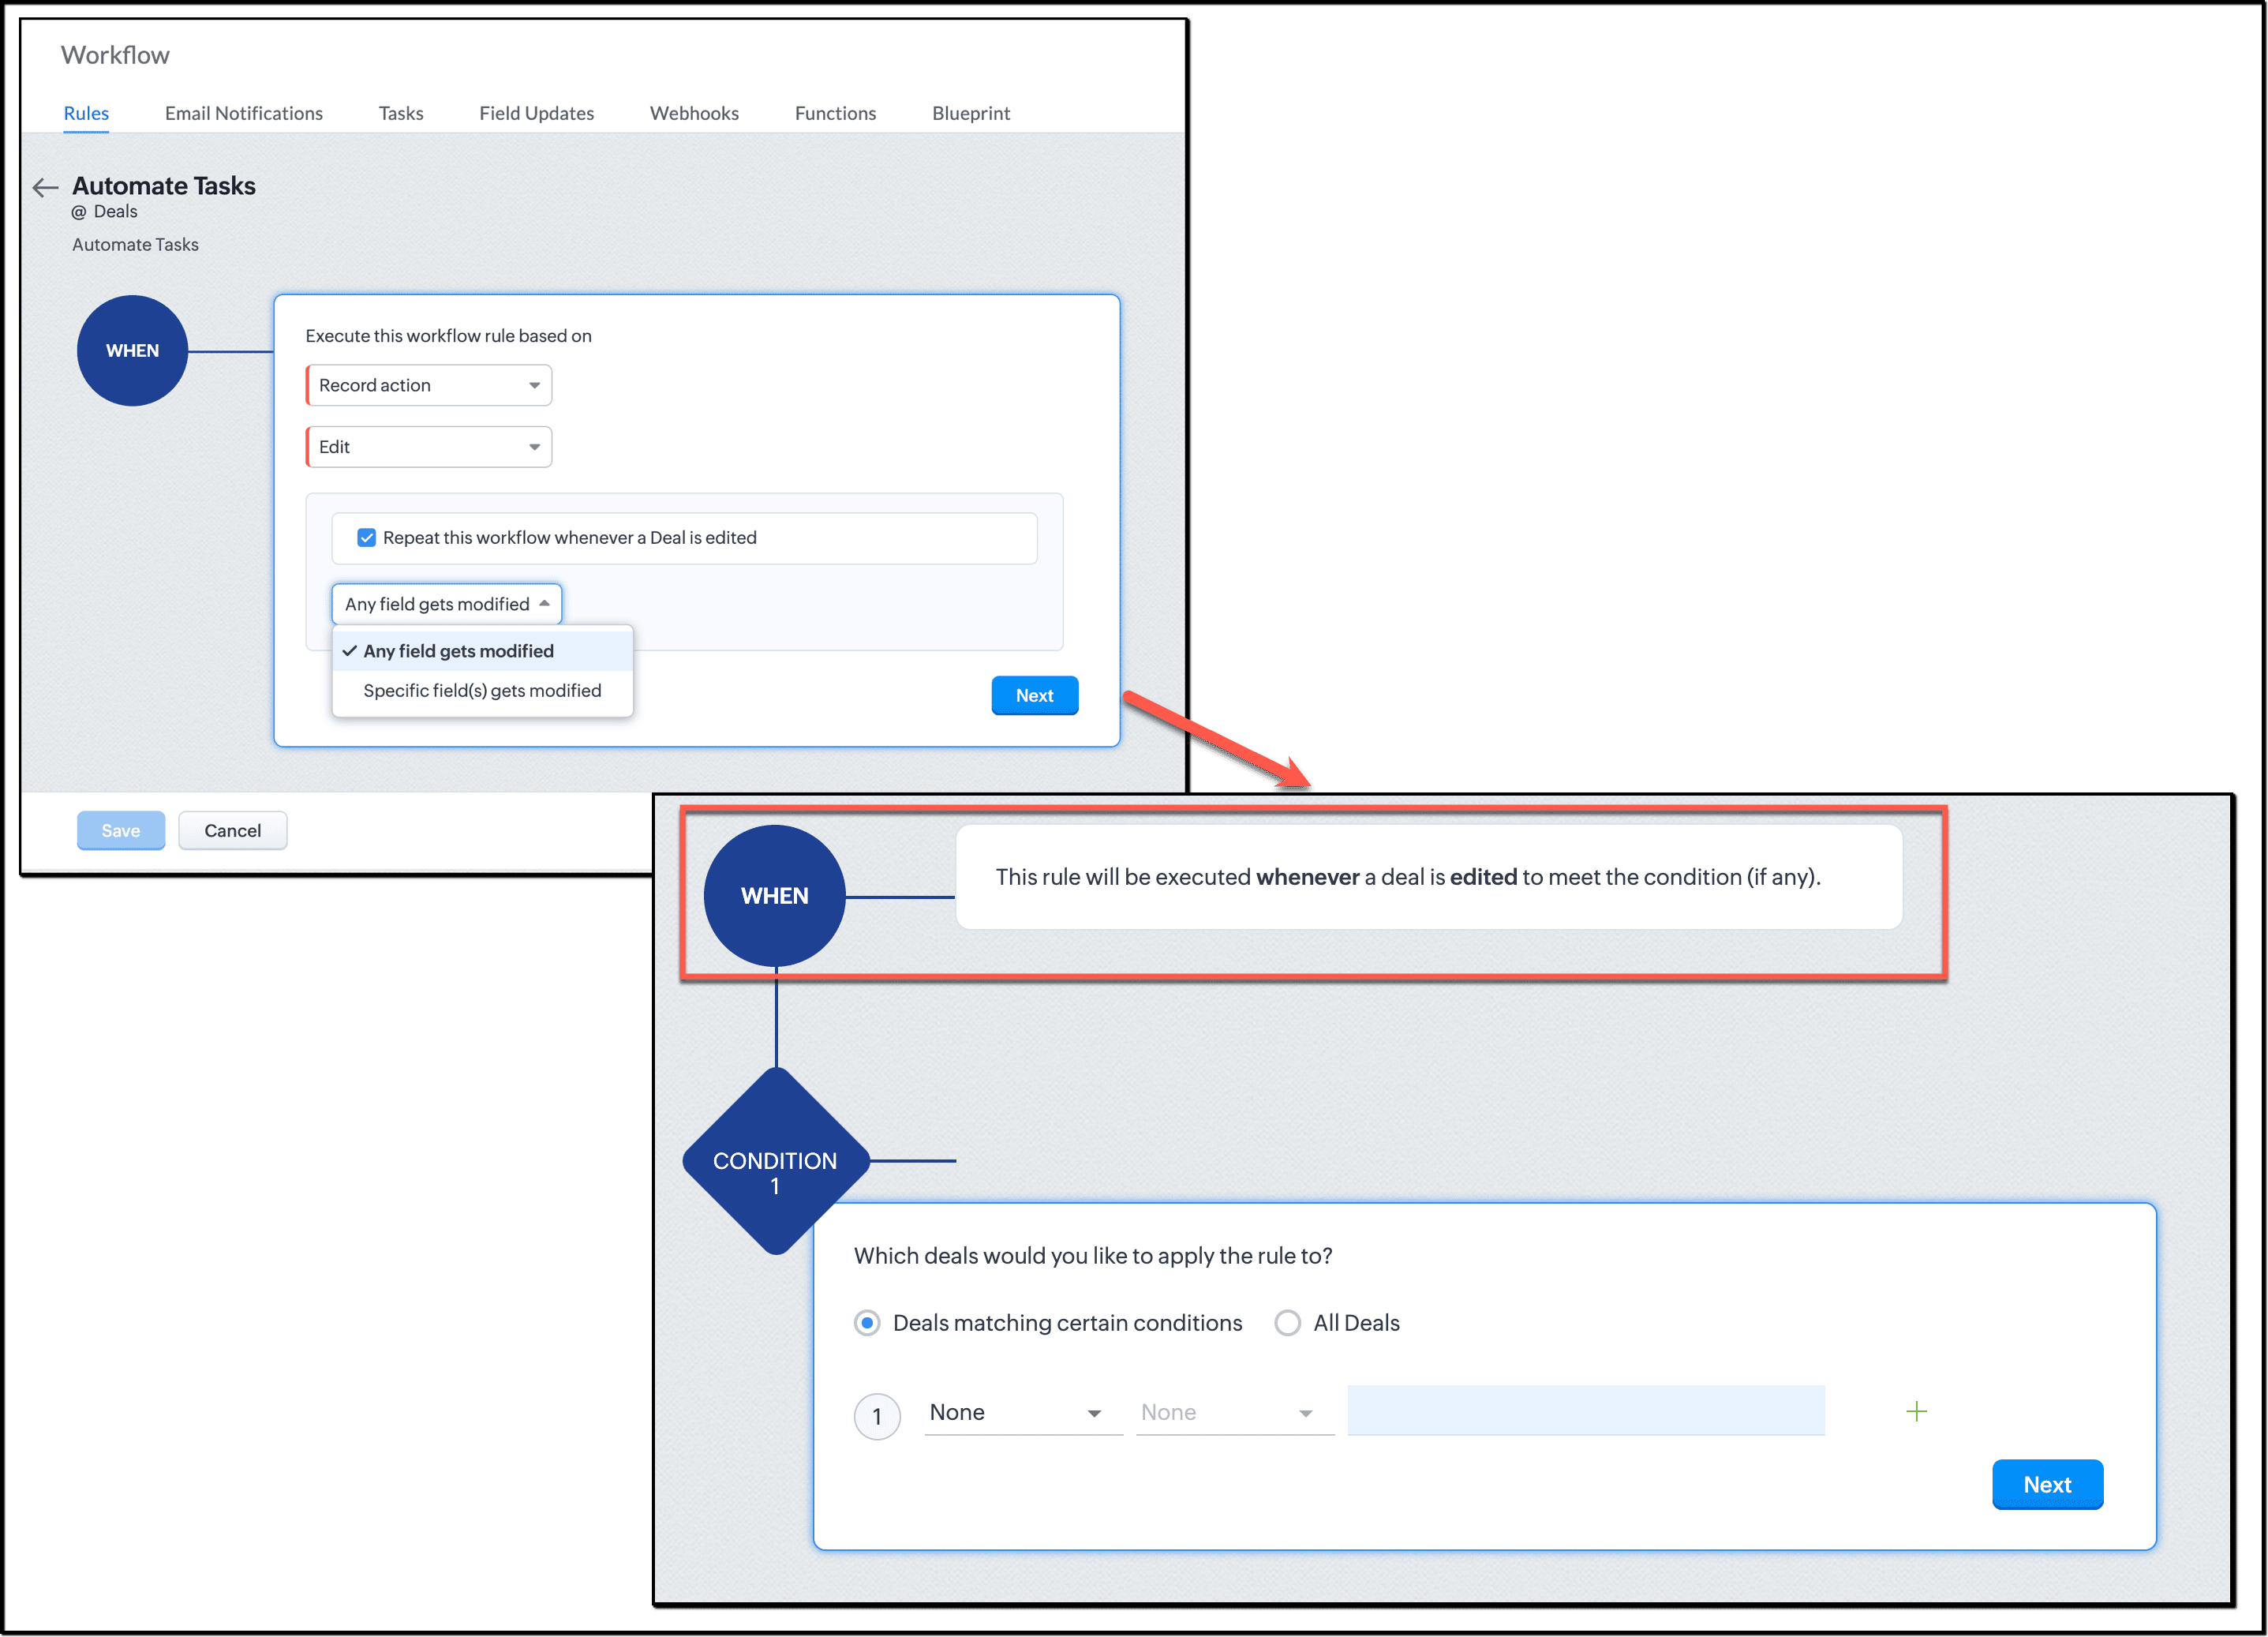This screenshot has height=1637, width=2268.
Task: Select Deals matching certain conditions radio
Action: [867, 1323]
